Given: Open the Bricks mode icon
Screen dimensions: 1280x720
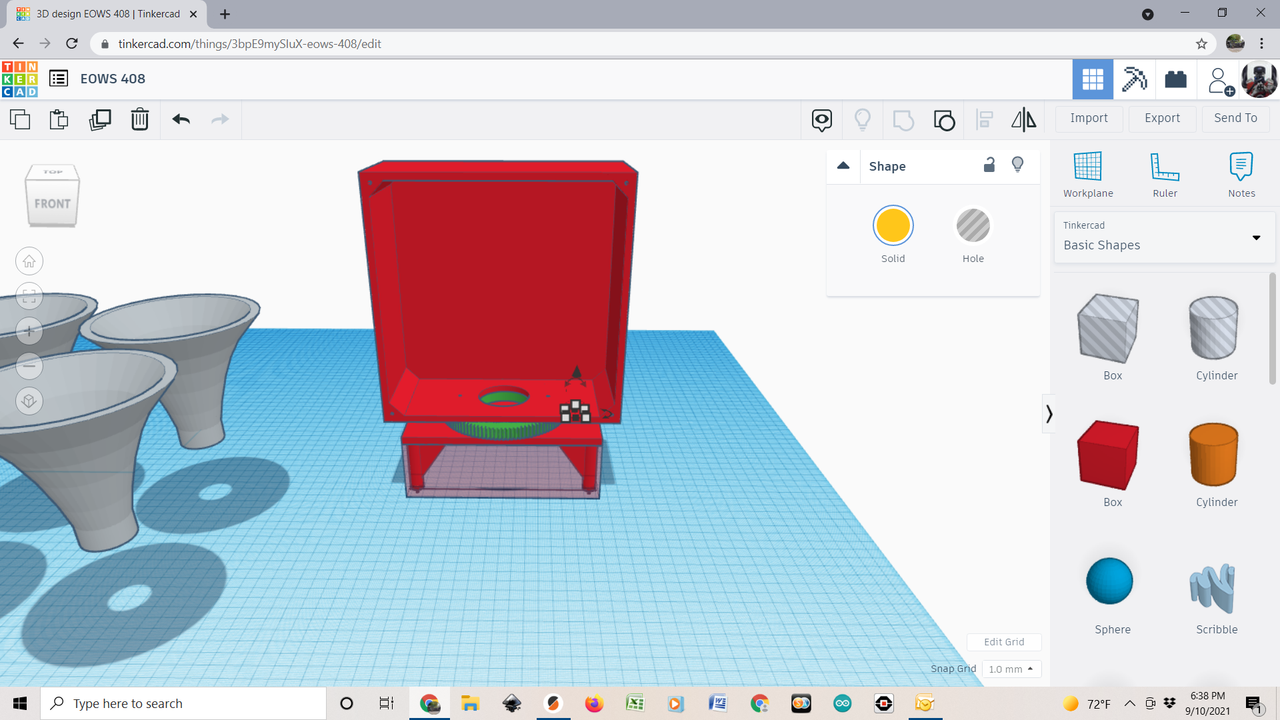Looking at the screenshot, I should click(x=1176, y=79).
